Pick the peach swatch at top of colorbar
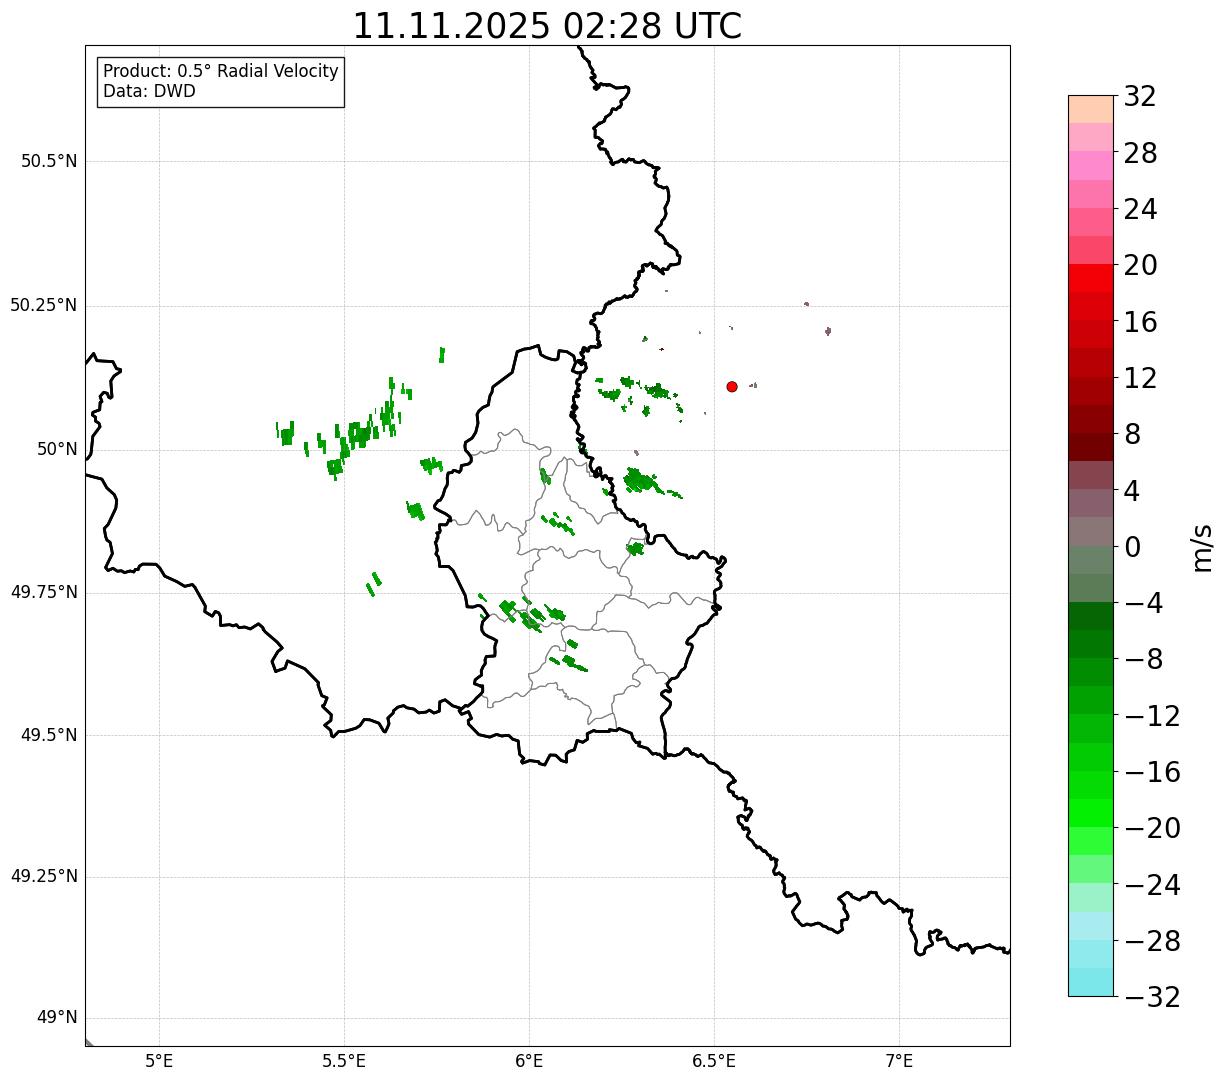Image resolution: width=1225 pixels, height=1081 pixels. coord(1091,109)
